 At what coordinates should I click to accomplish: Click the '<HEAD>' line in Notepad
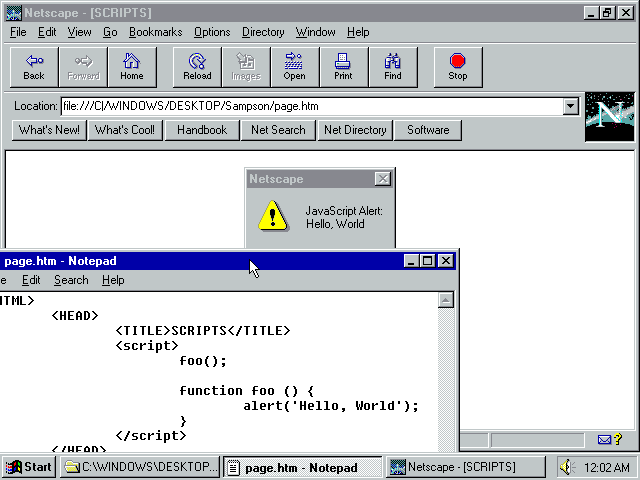tap(75, 316)
